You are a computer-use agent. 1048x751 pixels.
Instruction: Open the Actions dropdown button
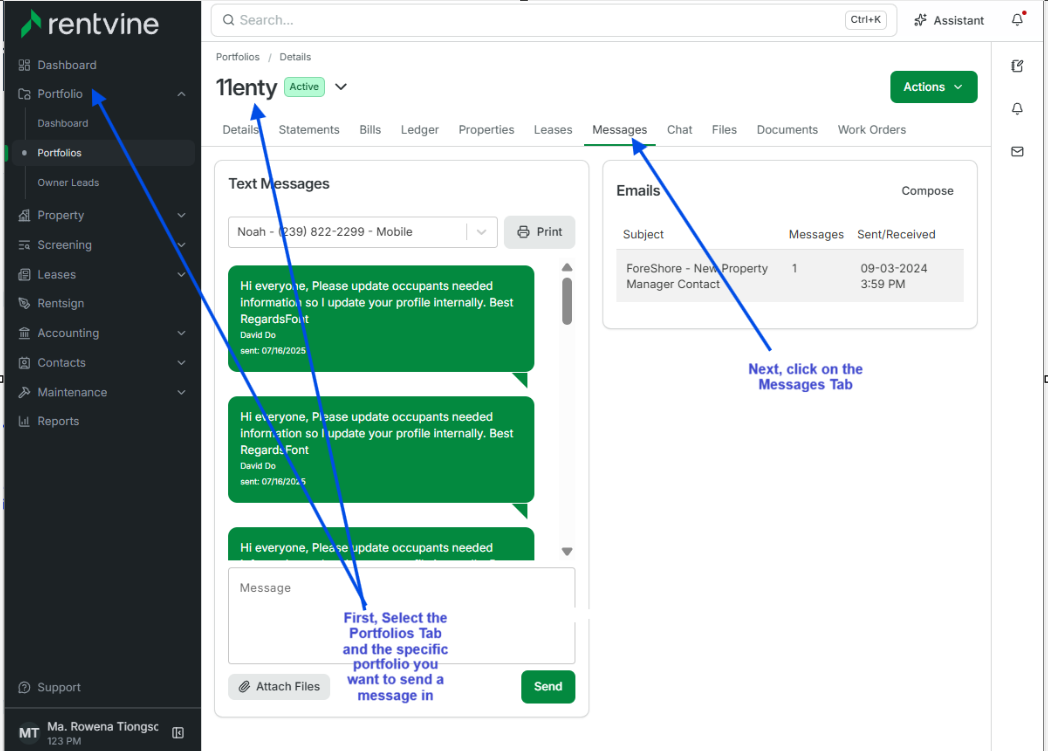pos(933,87)
